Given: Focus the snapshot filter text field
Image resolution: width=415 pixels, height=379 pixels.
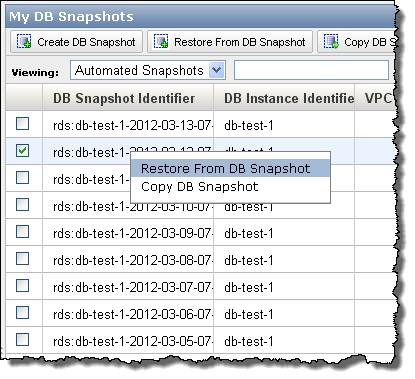Looking at the screenshot, I should pyautogui.click(x=311, y=70).
